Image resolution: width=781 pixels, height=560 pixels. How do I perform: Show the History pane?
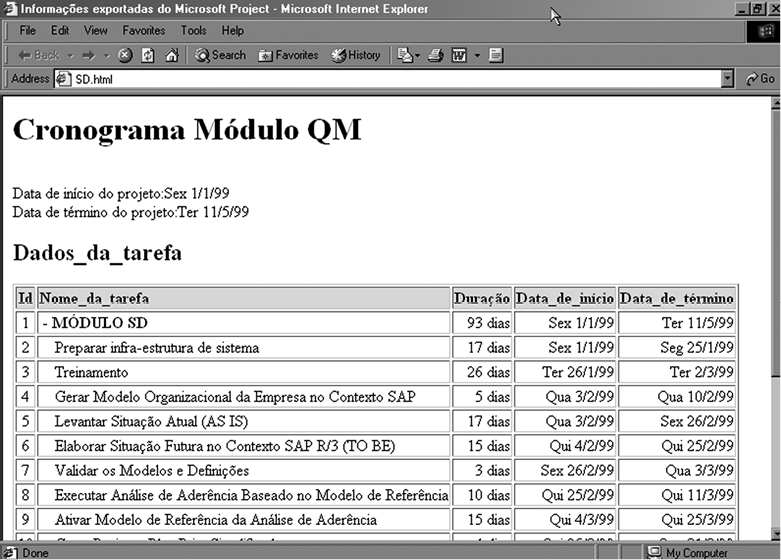pyautogui.click(x=356, y=55)
